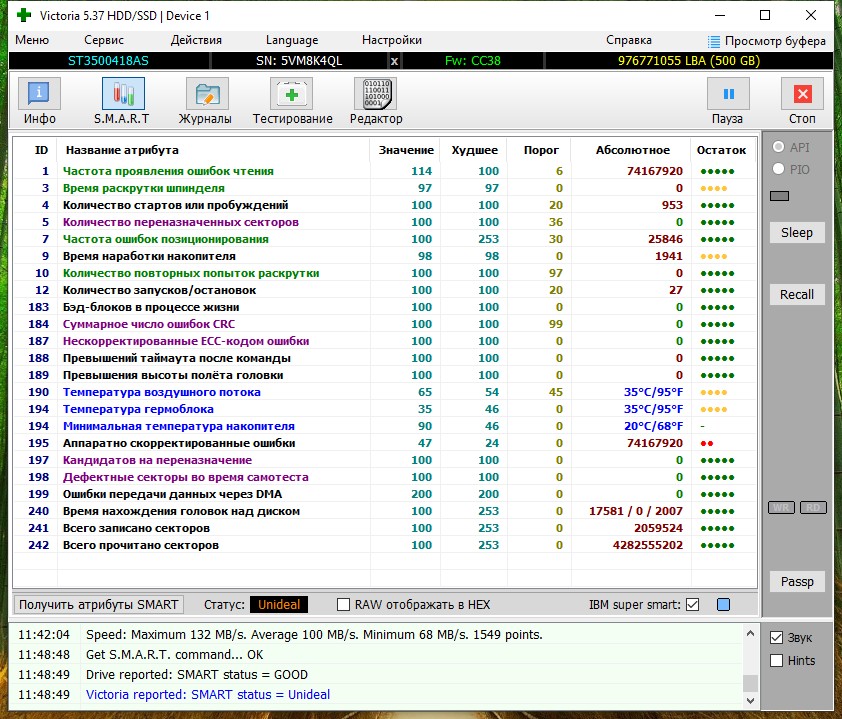Select row Время раскрутки шпинделя
The width and height of the screenshot is (842, 719).
tap(384, 188)
